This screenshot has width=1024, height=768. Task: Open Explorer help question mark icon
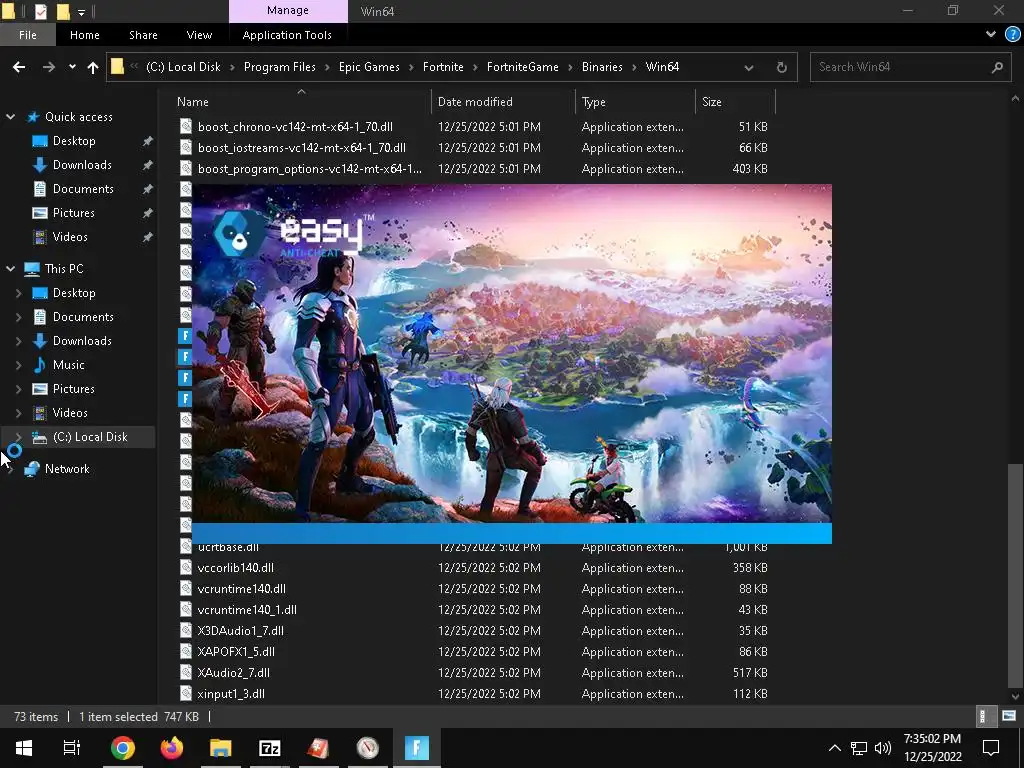pyautogui.click(x=1012, y=35)
